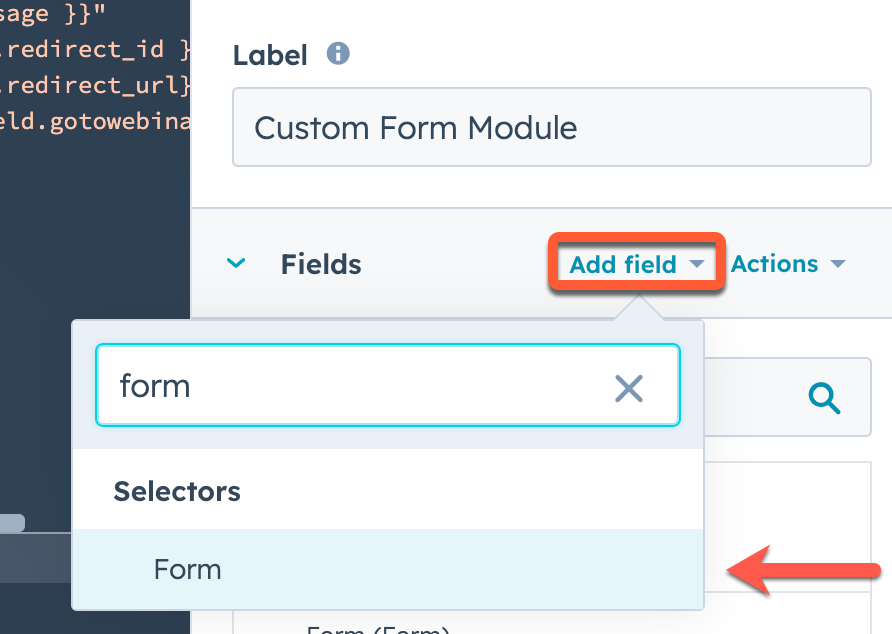The width and height of the screenshot is (892, 634).
Task: Open the Add field dropdown
Action: tap(637, 264)
